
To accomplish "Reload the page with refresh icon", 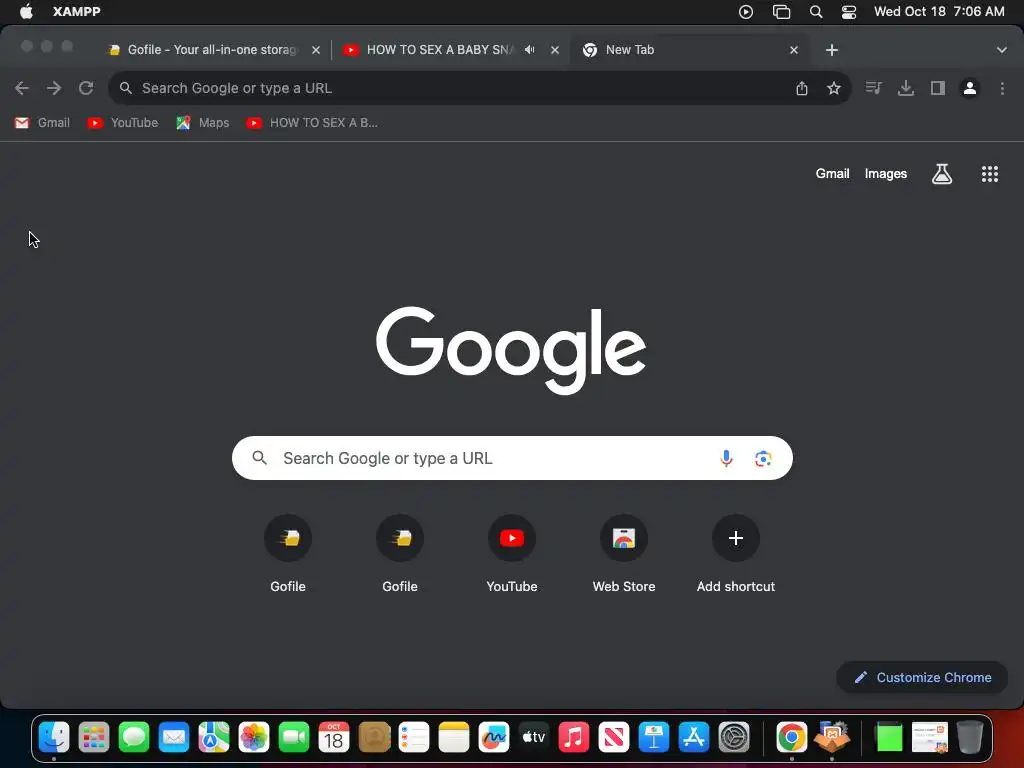I will tap(86, 88).
